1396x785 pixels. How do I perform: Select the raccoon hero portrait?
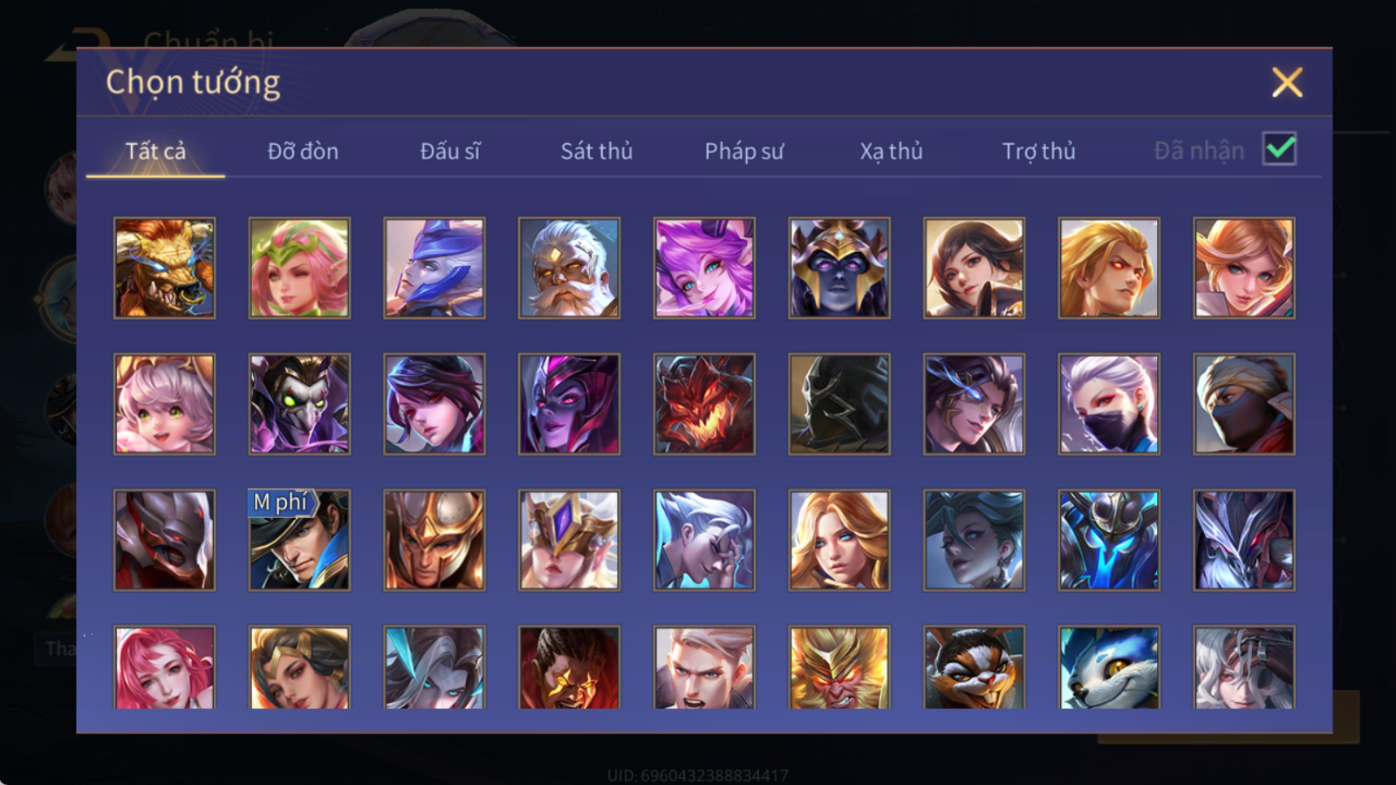coord(974,668)
